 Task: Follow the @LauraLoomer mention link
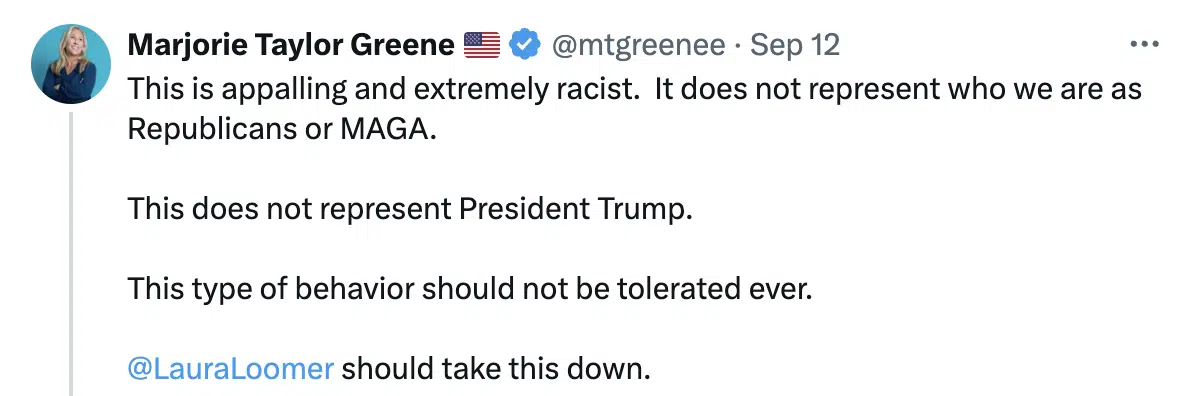pyautogui.click(x=231, y=369)
